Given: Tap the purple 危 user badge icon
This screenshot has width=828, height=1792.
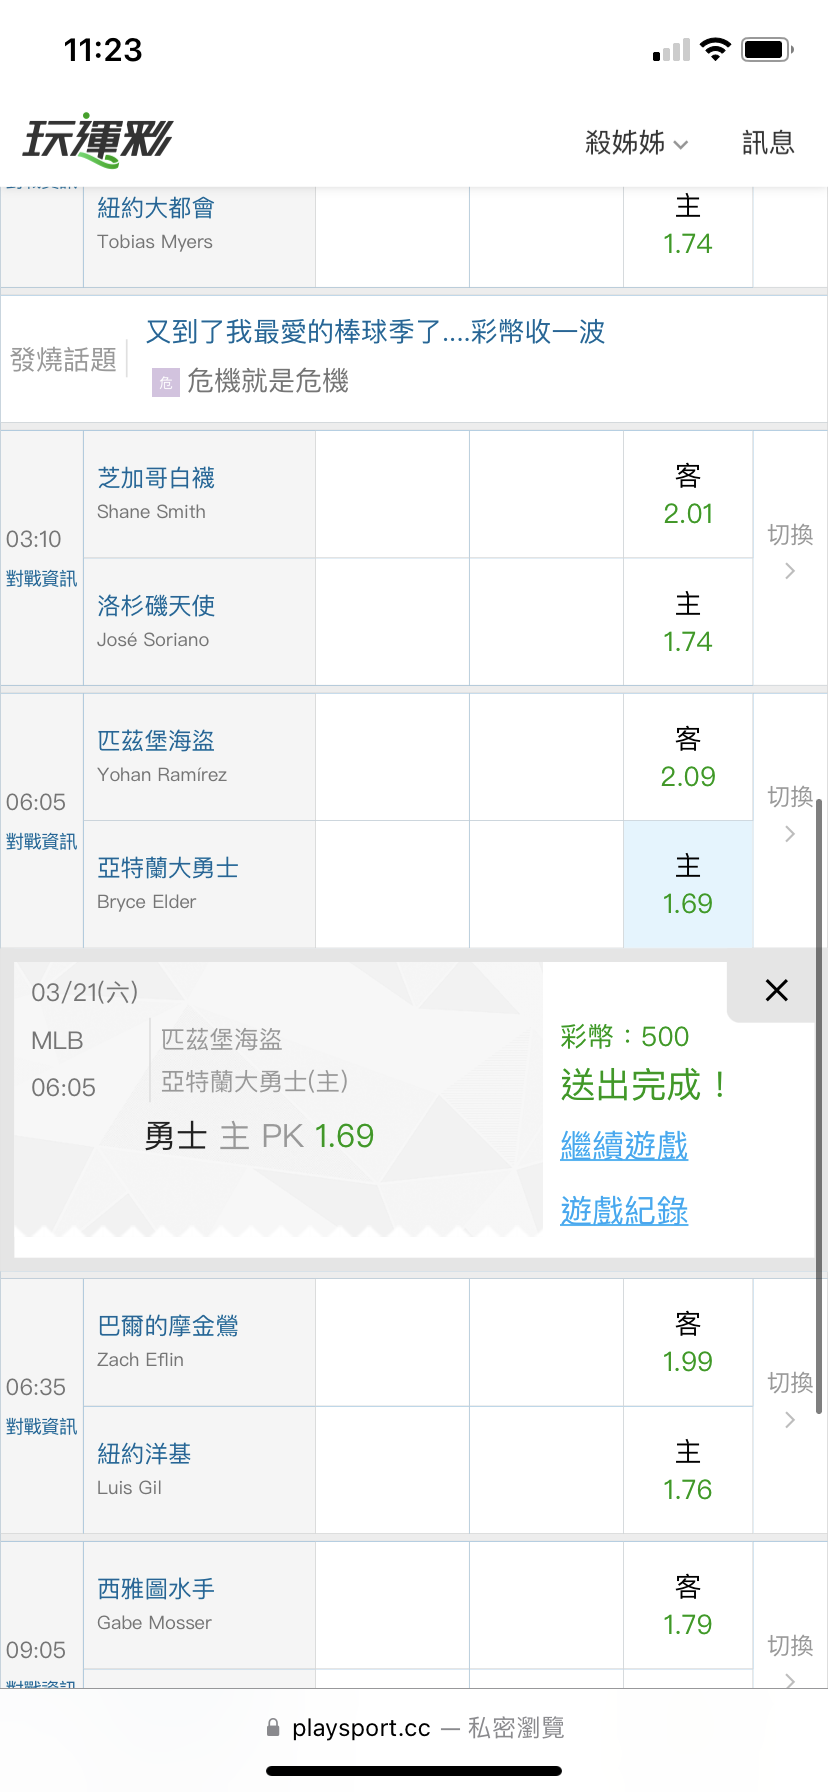Looking at the screenshot, I should 165,383.
